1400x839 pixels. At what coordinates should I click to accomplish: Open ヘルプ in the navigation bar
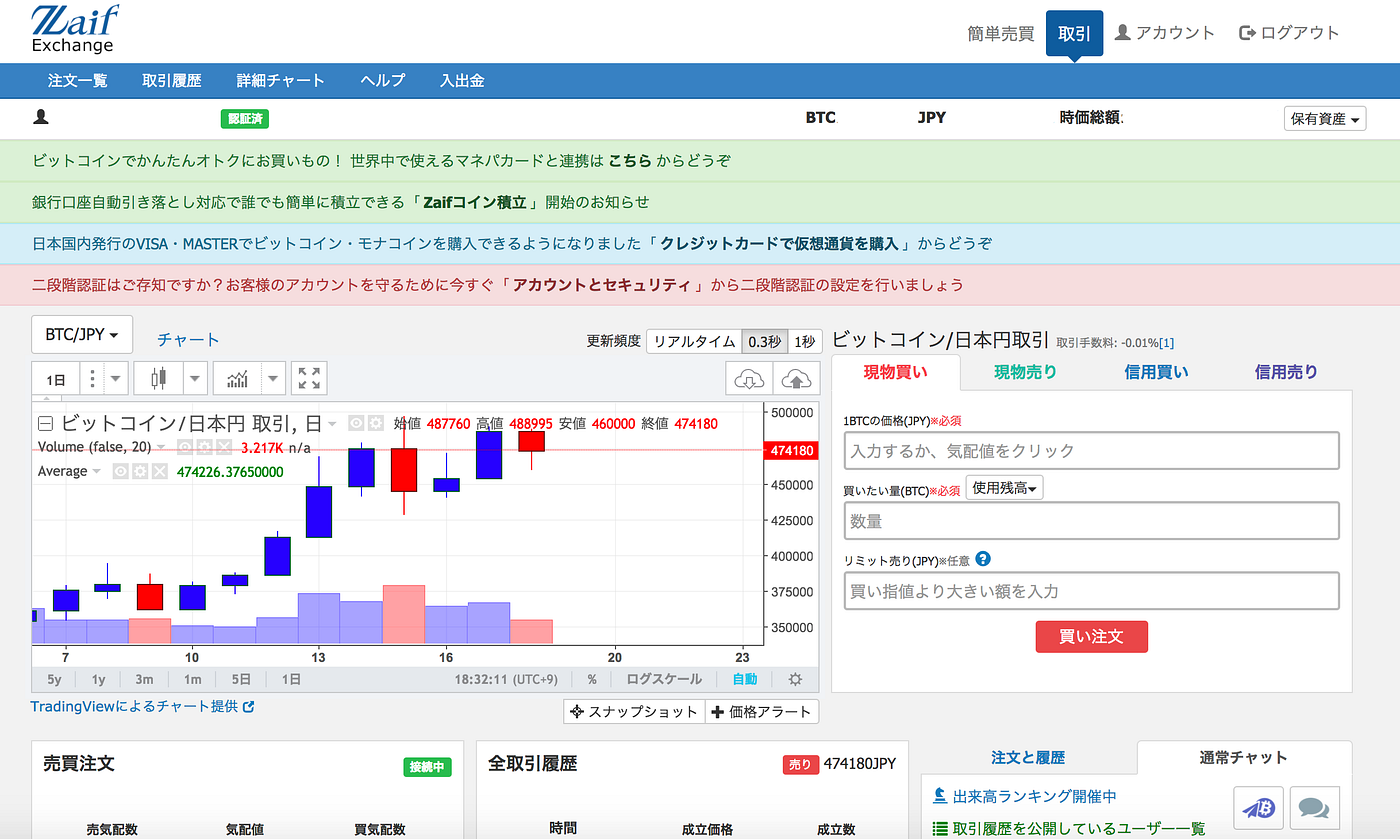point(382,81)
